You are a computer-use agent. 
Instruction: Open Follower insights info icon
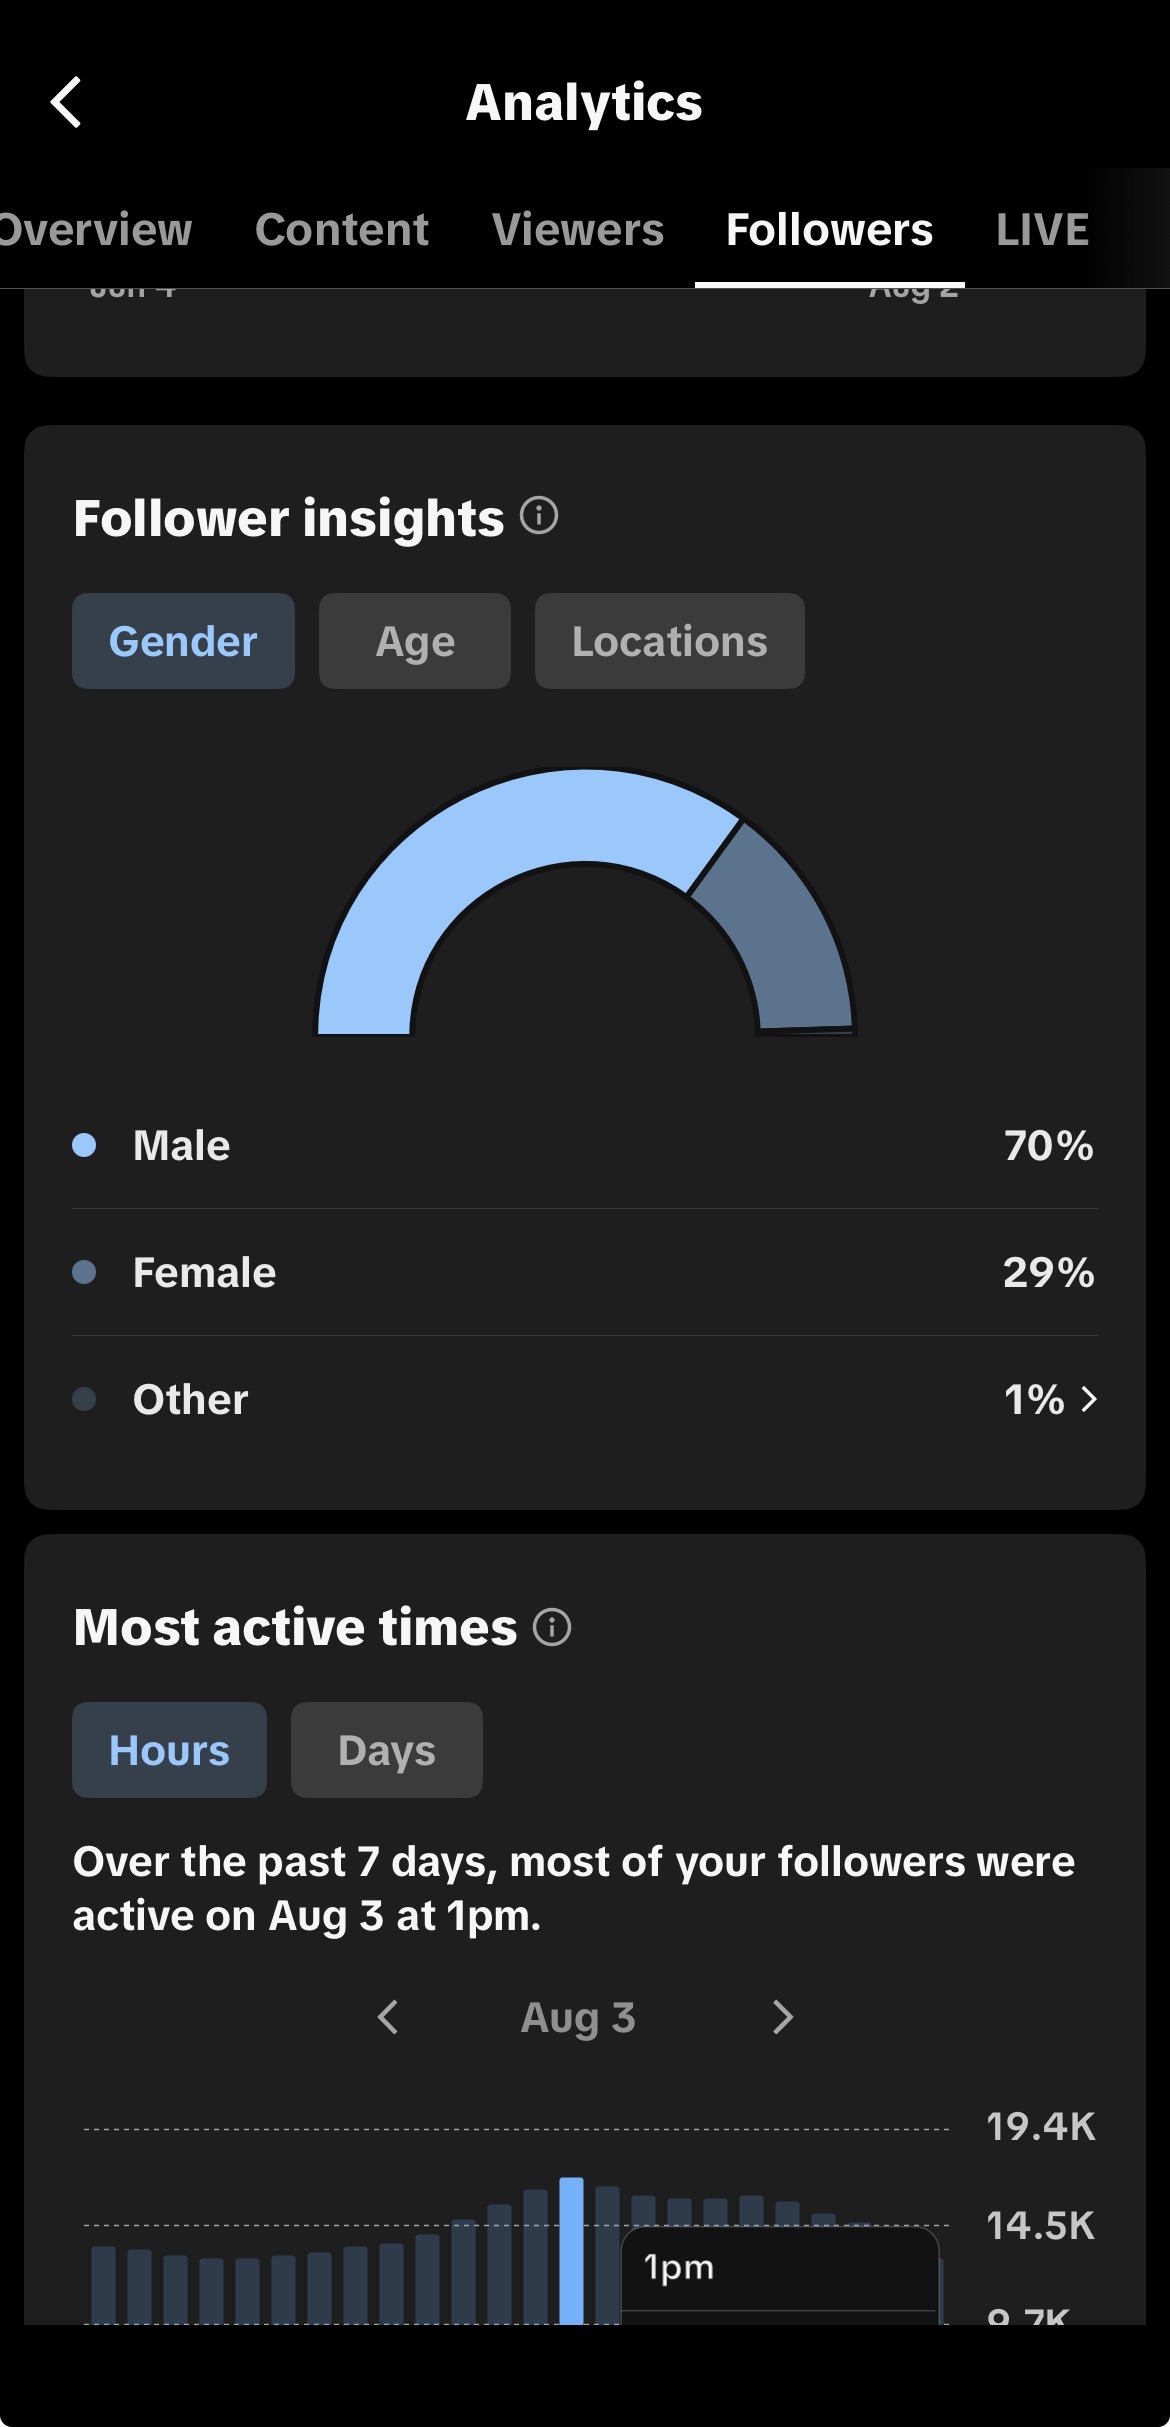pyautogui.click(x=539, y=516)
